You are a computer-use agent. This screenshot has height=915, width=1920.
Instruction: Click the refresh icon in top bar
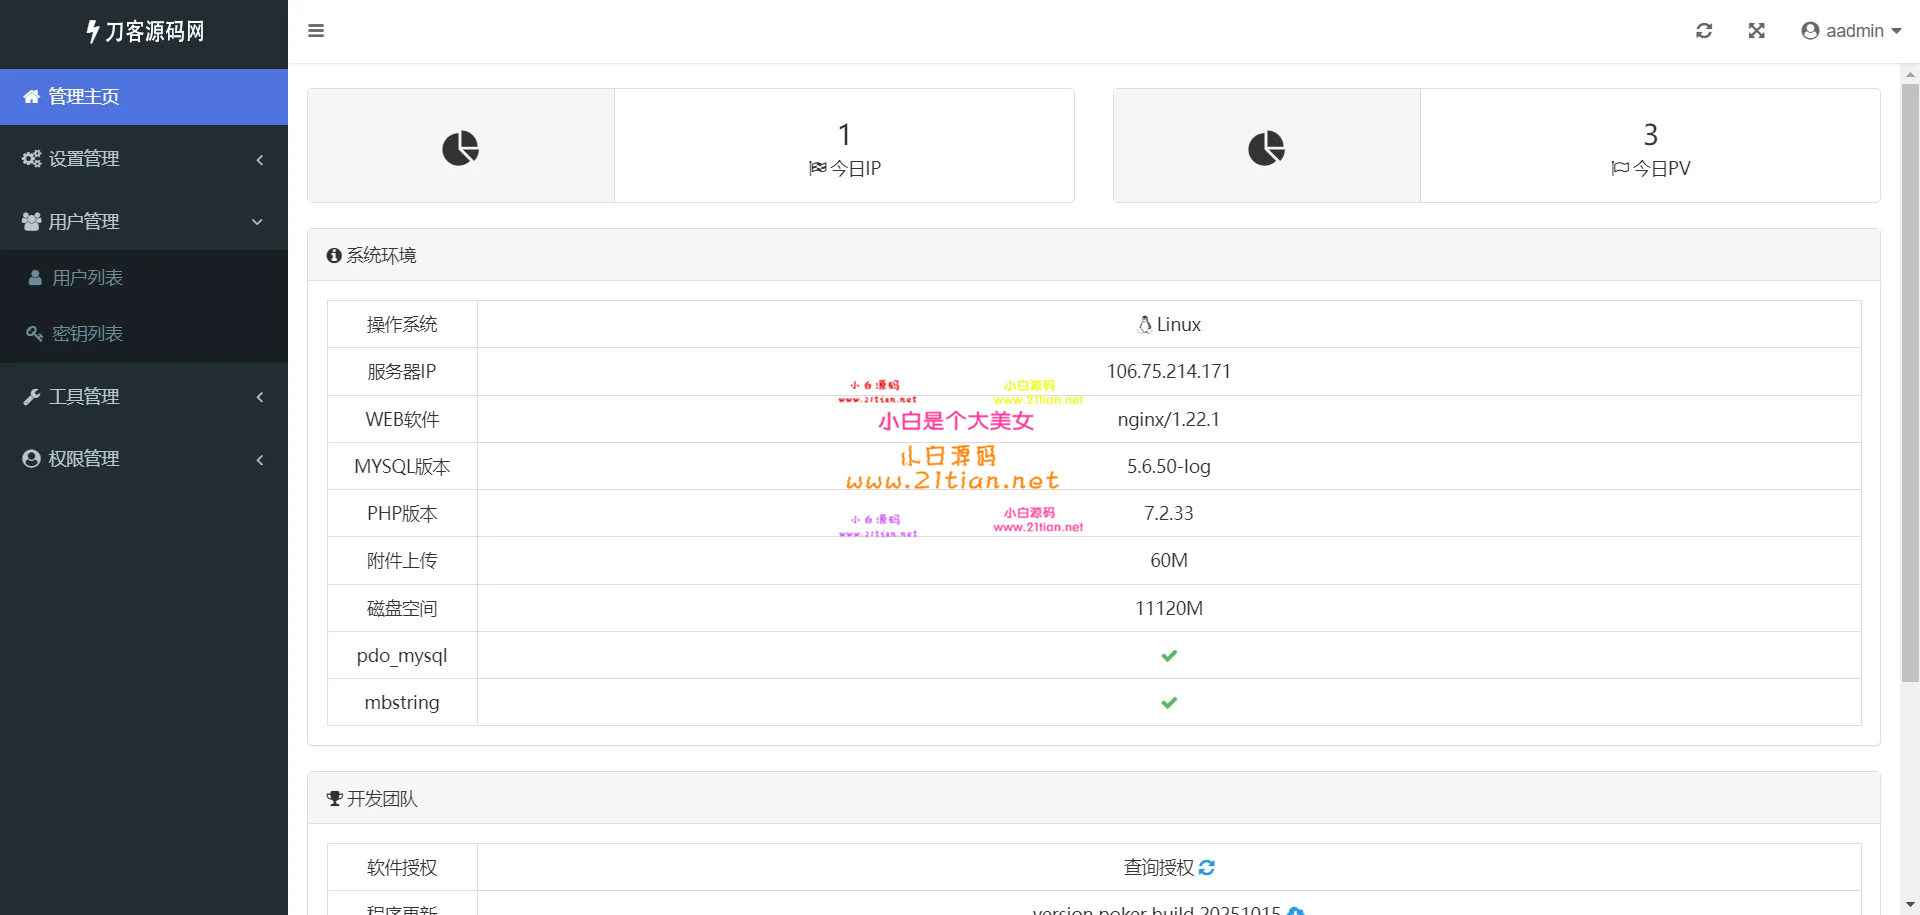1704,31
